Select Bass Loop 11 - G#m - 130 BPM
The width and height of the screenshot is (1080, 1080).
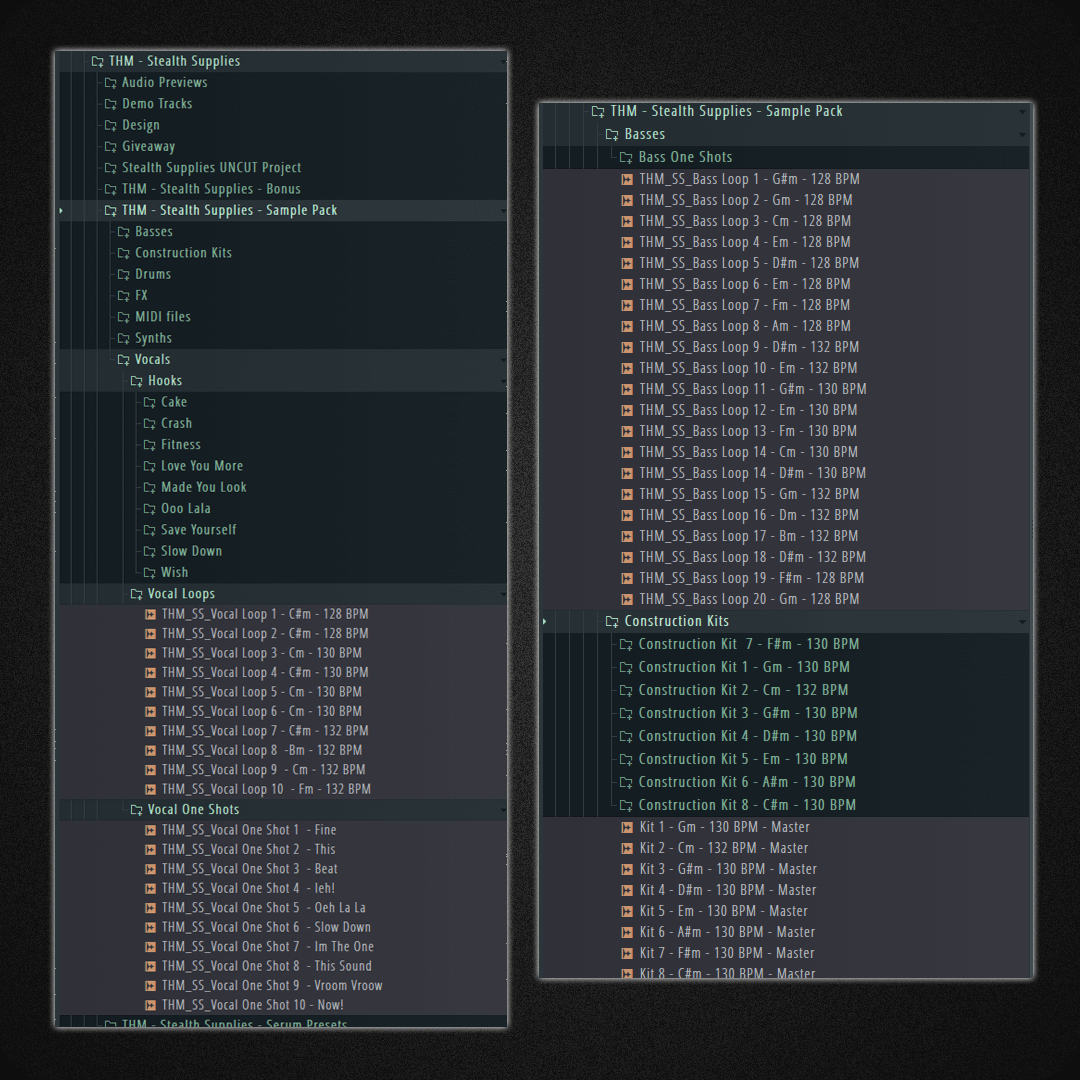tap(752, 389)
